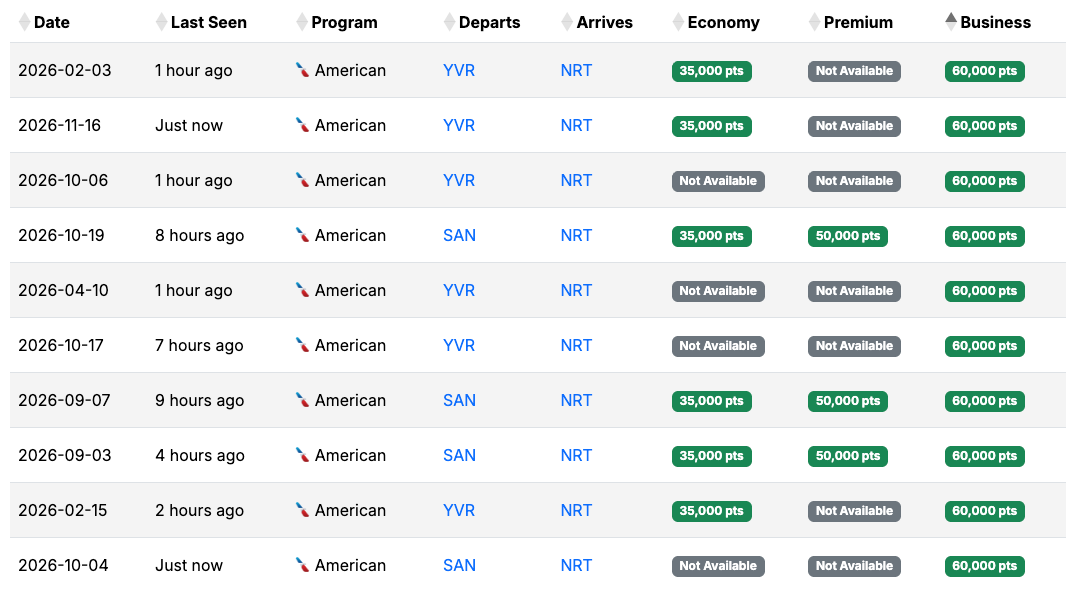Click the NRT arrival link on the 2026-10-19 row
Screen dimensions: 1066x592
576,235
